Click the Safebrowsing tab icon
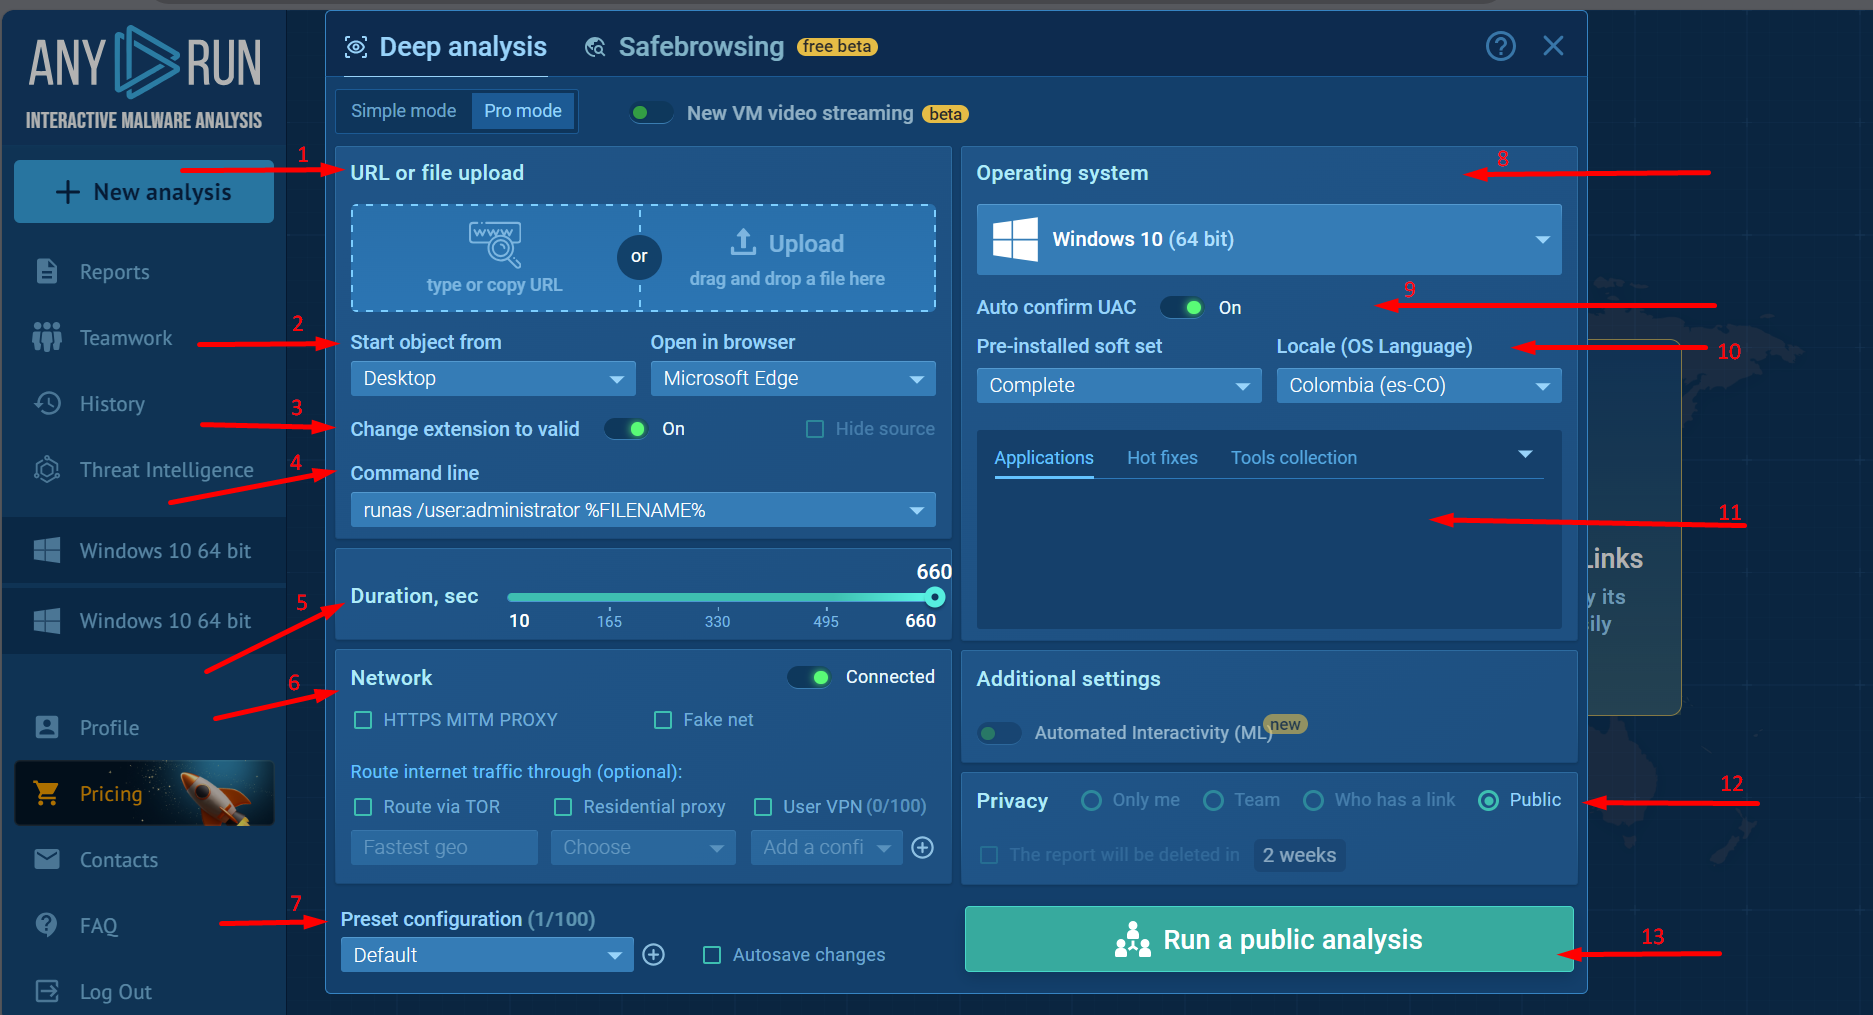 pos(595,47)
